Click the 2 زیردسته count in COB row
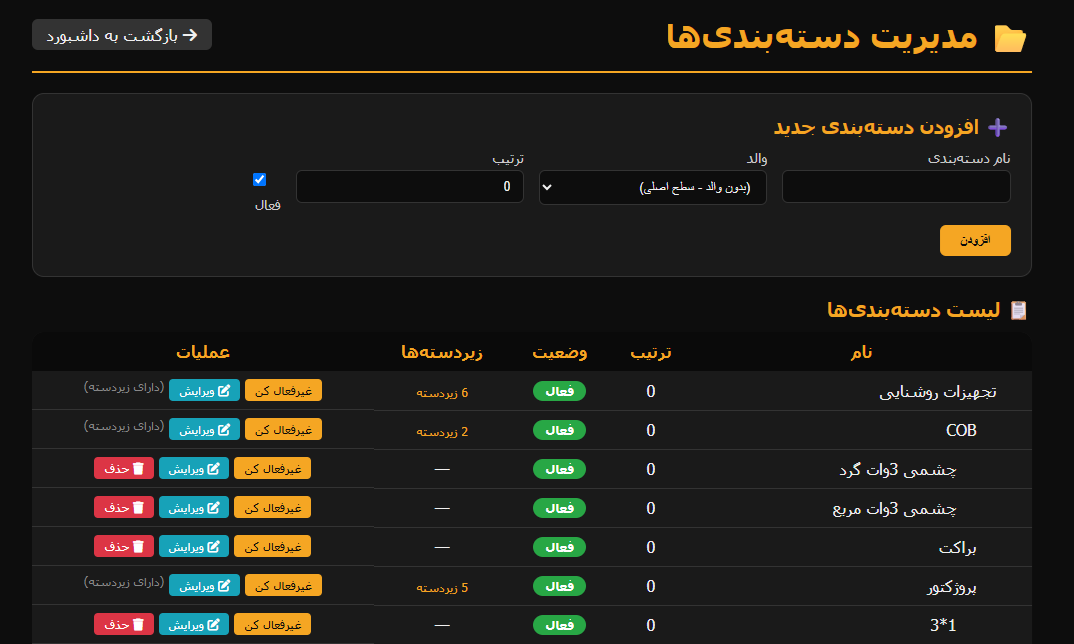The image size is (1074, 644). coord(442,432)
